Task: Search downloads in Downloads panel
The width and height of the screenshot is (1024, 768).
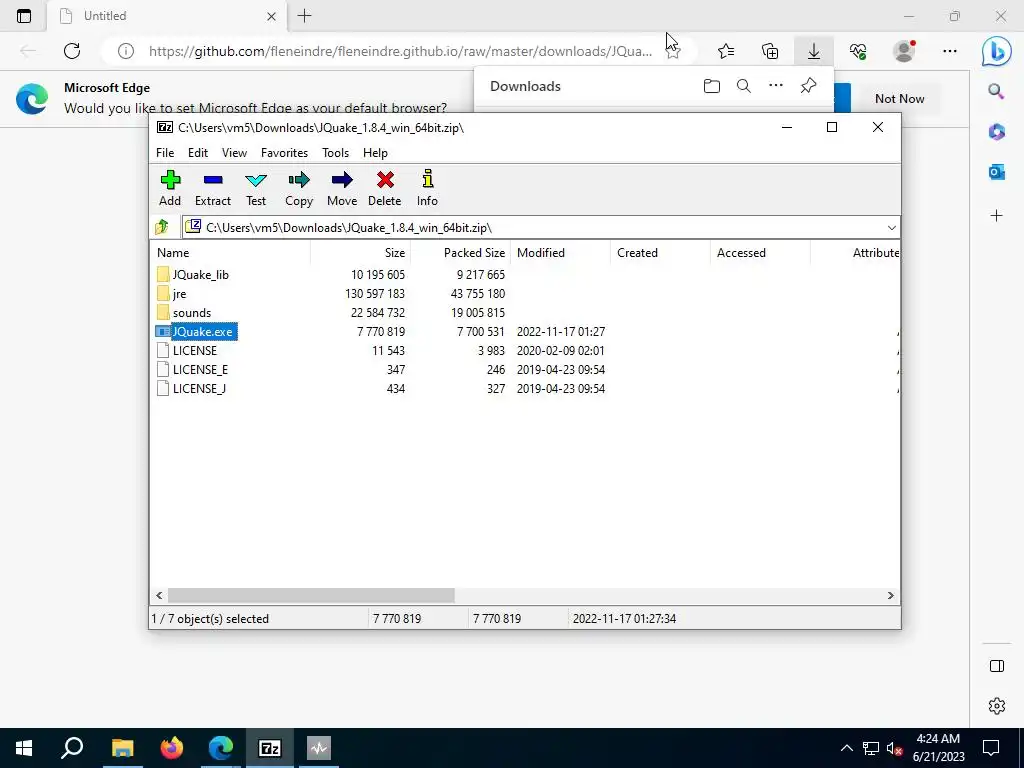Action: (x=744, y=86)
